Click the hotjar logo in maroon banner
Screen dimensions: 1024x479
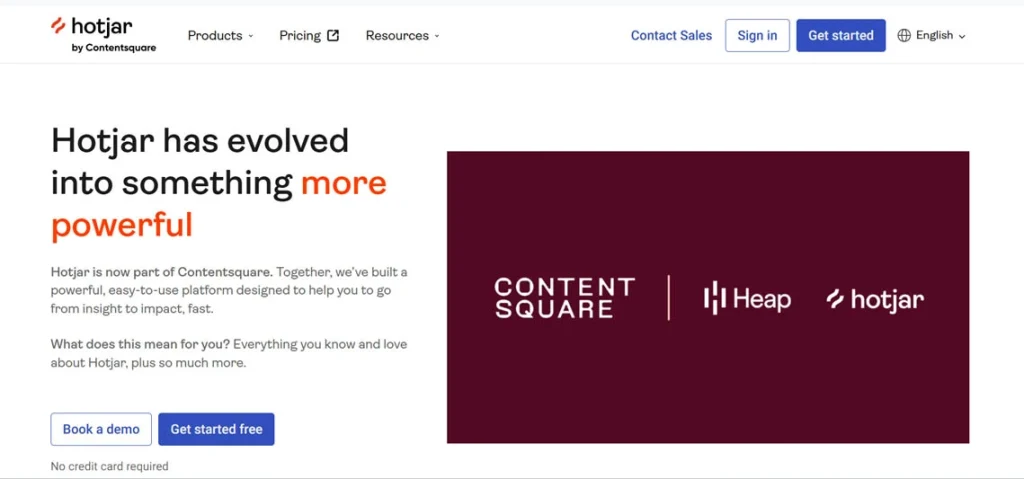pyautogui.click(x=875, y=299)
